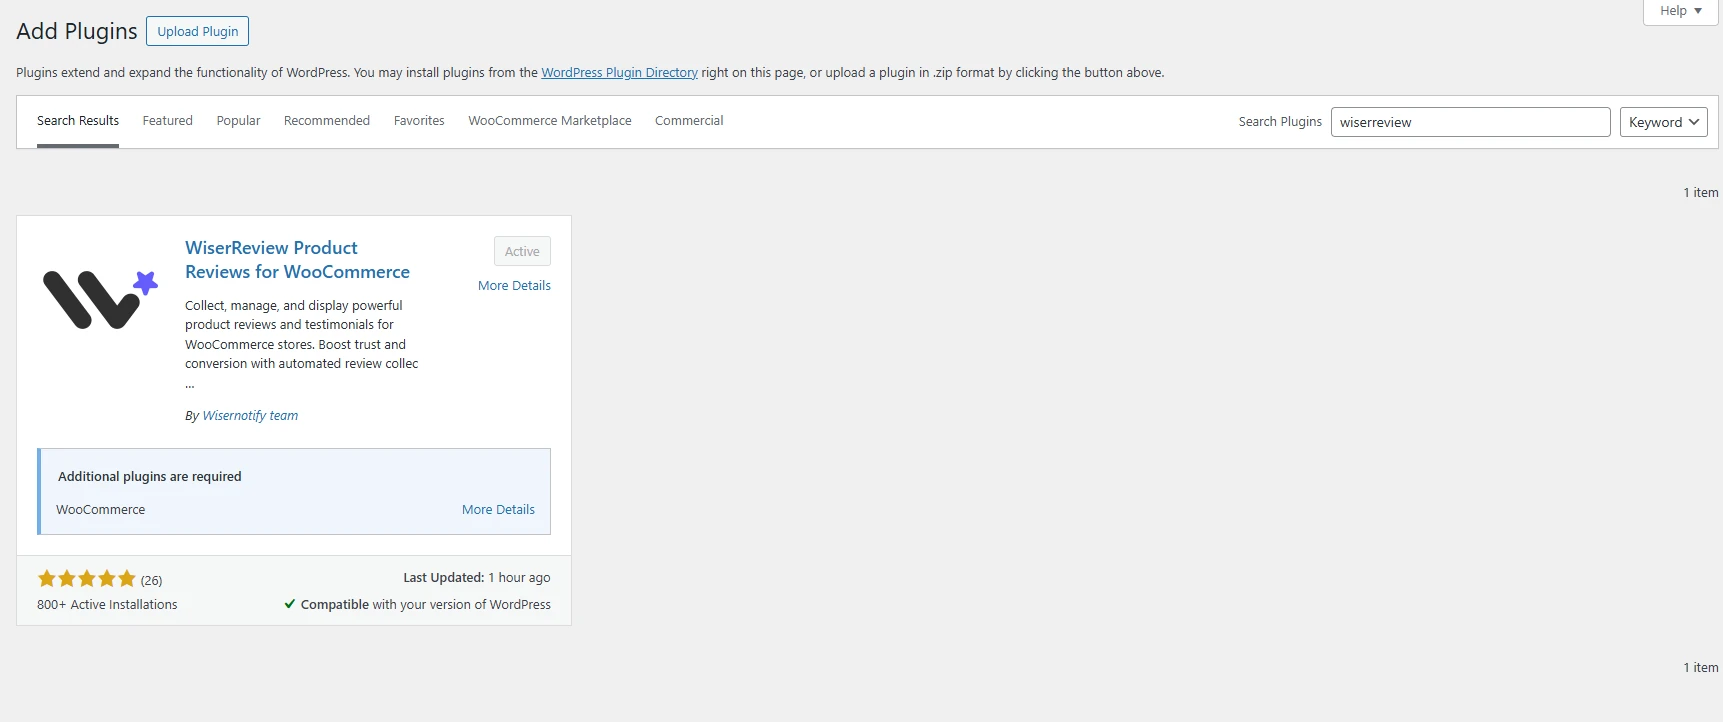
Task: Focus the Search Plugins input field
Action: tap(1470, 122)
